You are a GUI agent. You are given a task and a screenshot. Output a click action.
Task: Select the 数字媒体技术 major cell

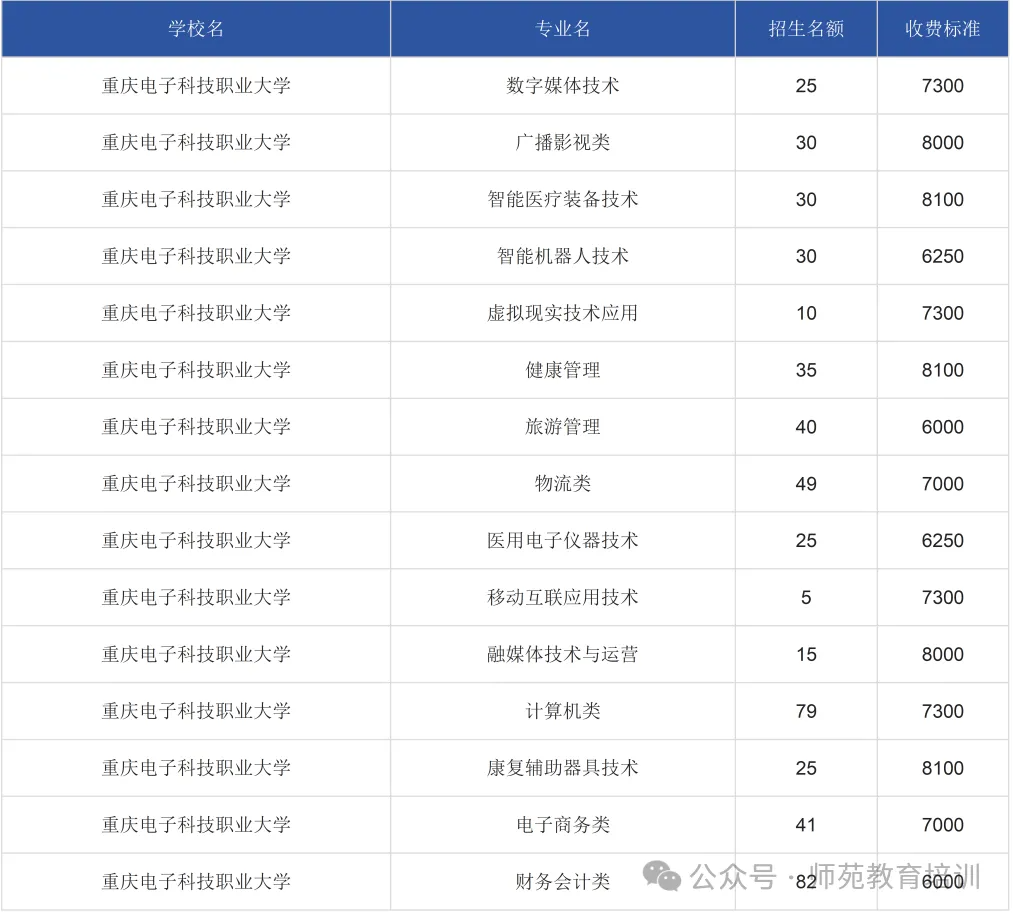(x=563, y=85)
